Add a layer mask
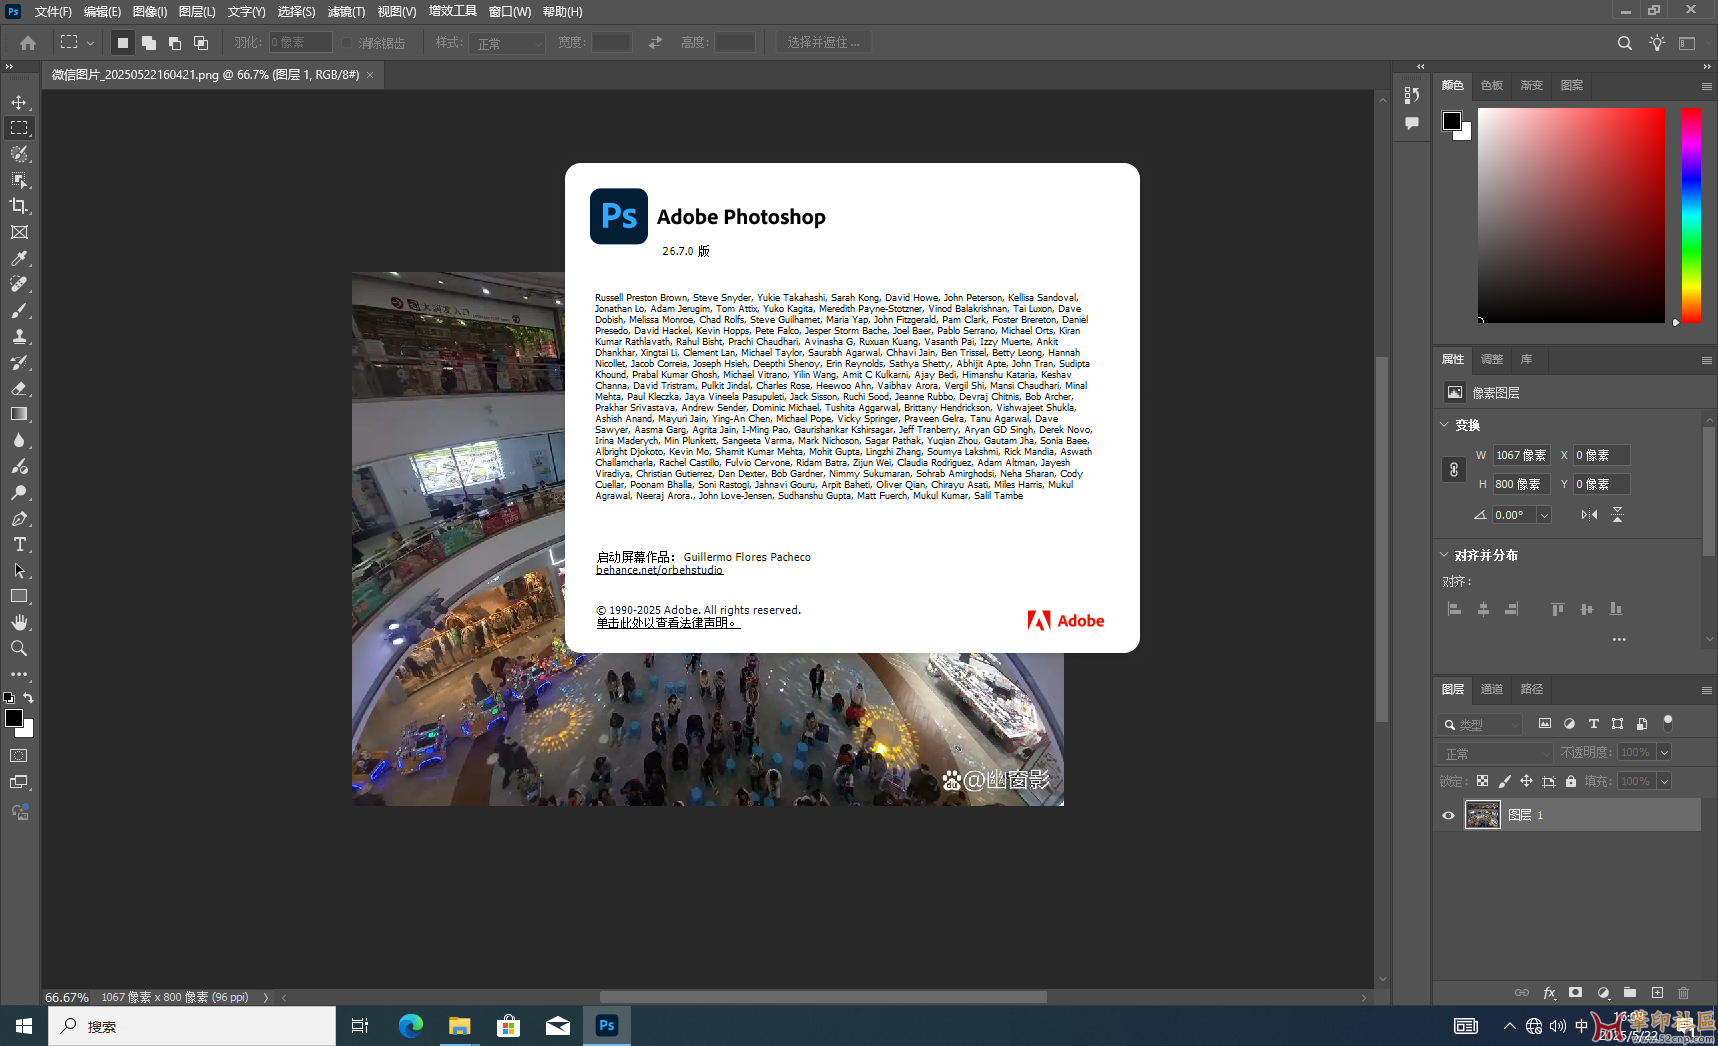Viewport: 1718px width, 1046px height. pyautogui.click(x=1576, y=993)
